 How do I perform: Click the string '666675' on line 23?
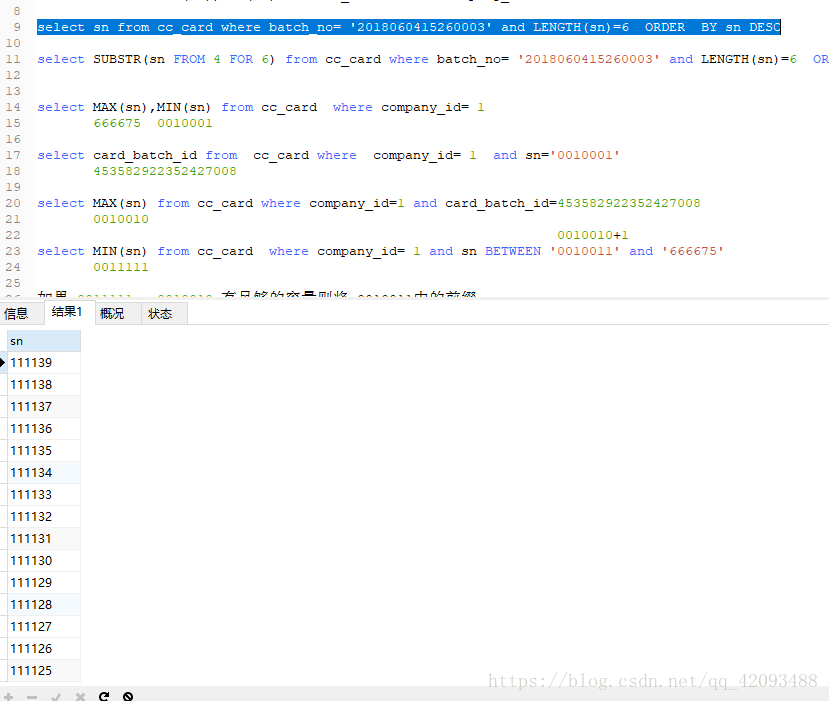[x=693, y=251]
